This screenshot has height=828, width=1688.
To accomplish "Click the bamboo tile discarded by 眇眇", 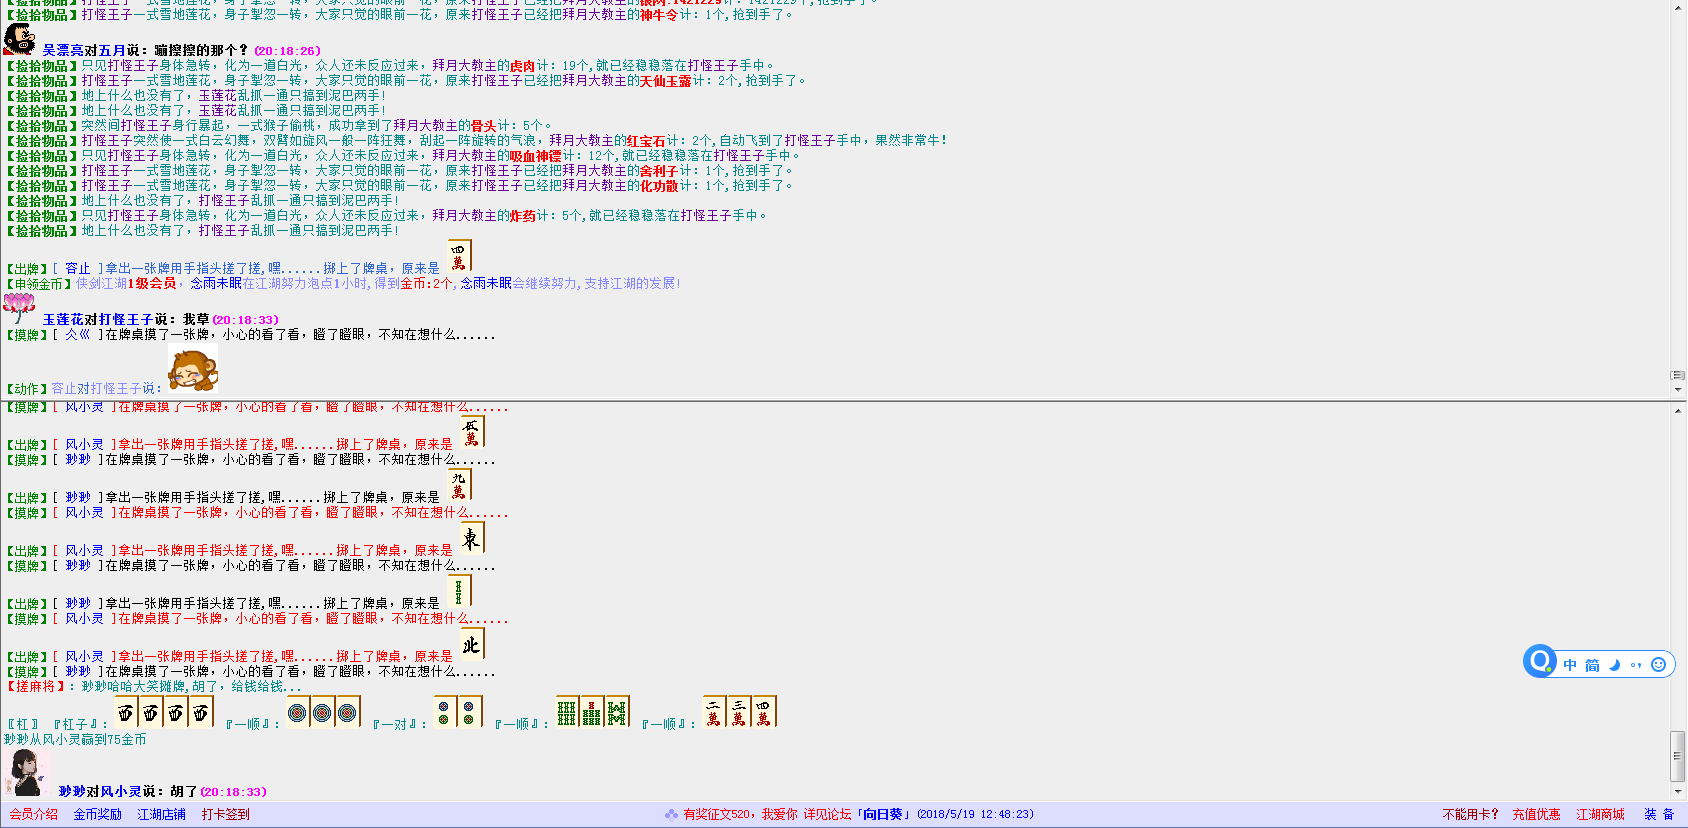I will (459, 590).
